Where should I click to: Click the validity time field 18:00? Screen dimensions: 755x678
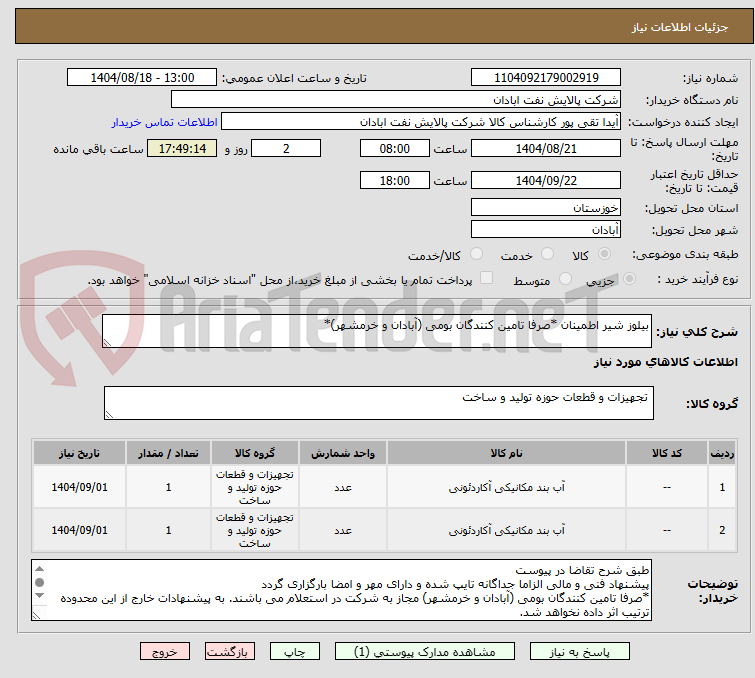[x=395, y=180]
